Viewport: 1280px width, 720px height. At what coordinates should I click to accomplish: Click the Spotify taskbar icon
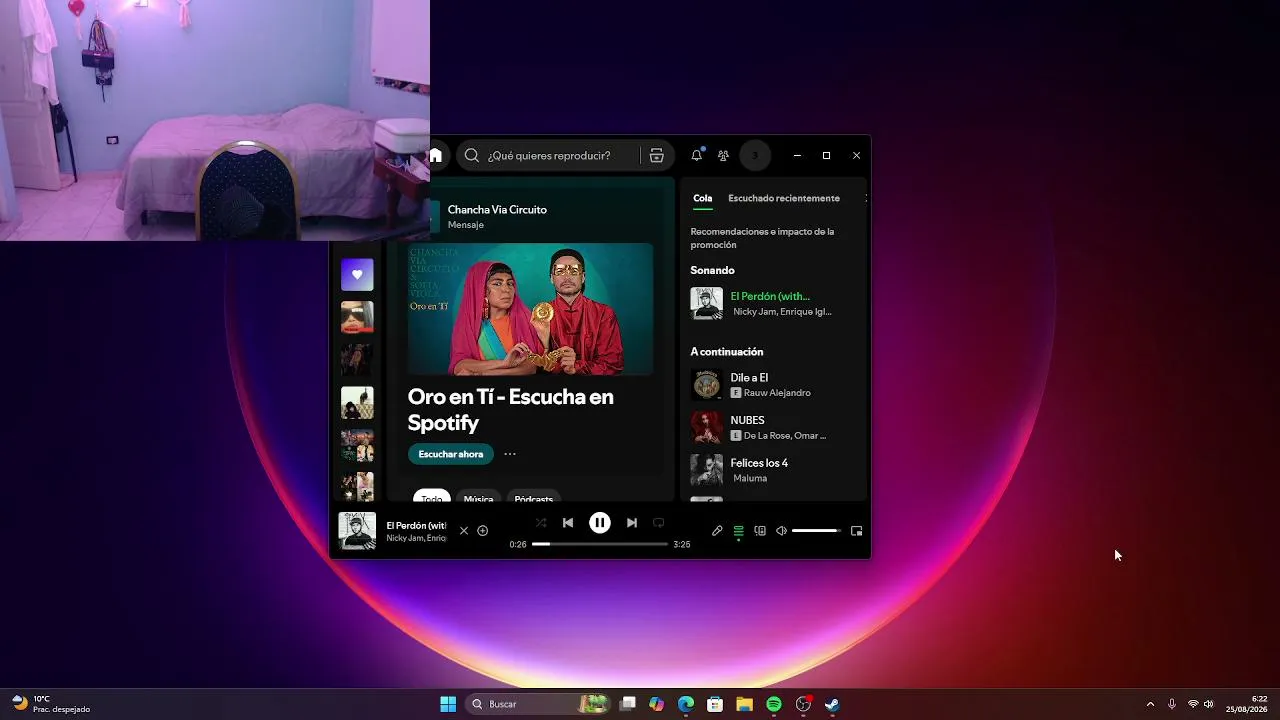(x=774, y=704)
